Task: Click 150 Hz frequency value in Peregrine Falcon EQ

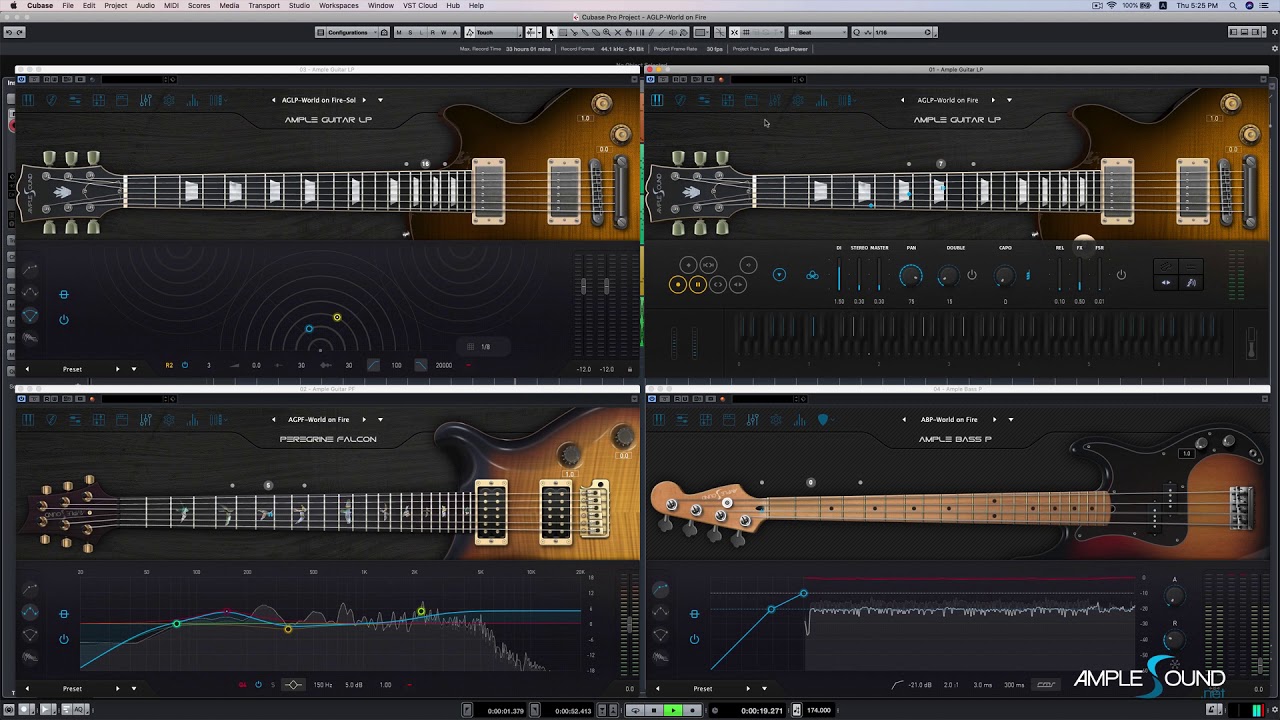Action: point(323,685)
